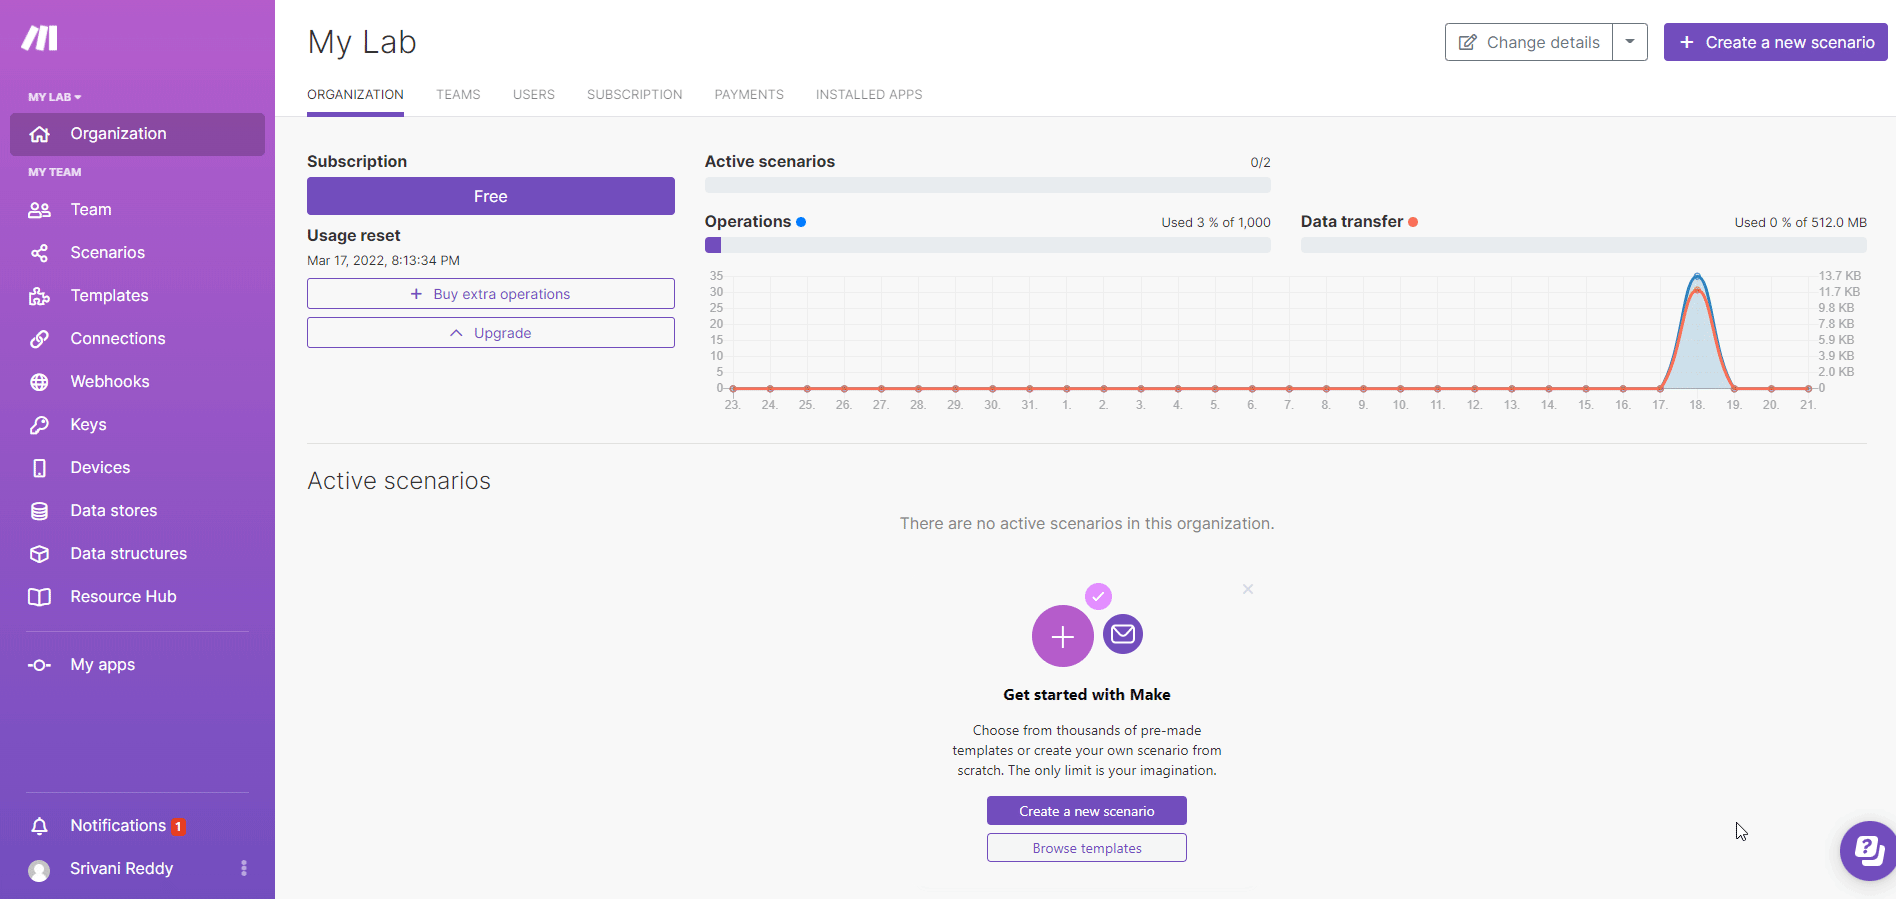Click the Active scenarios progress bar
The height and width of the screenshot is (899, 1896).
click(x=988, y=185)
